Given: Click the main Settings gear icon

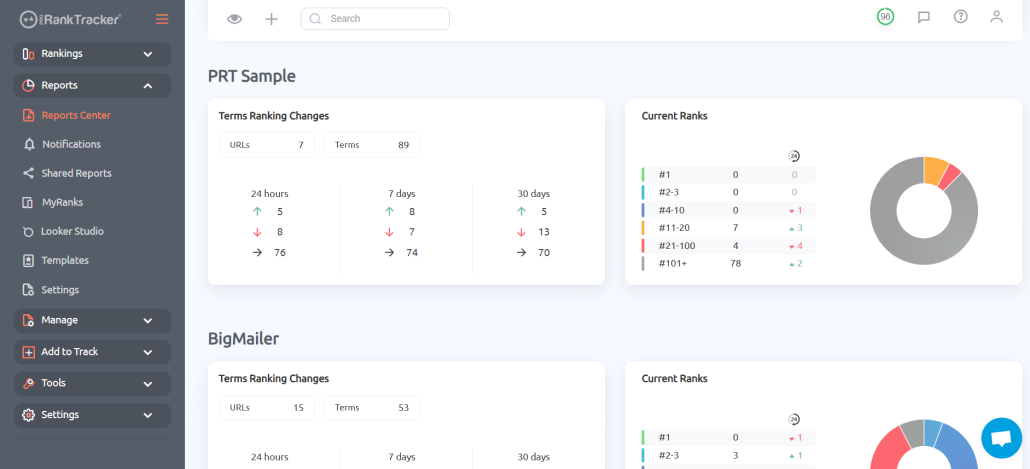Looking at the screenshot, I should [28, 415].
